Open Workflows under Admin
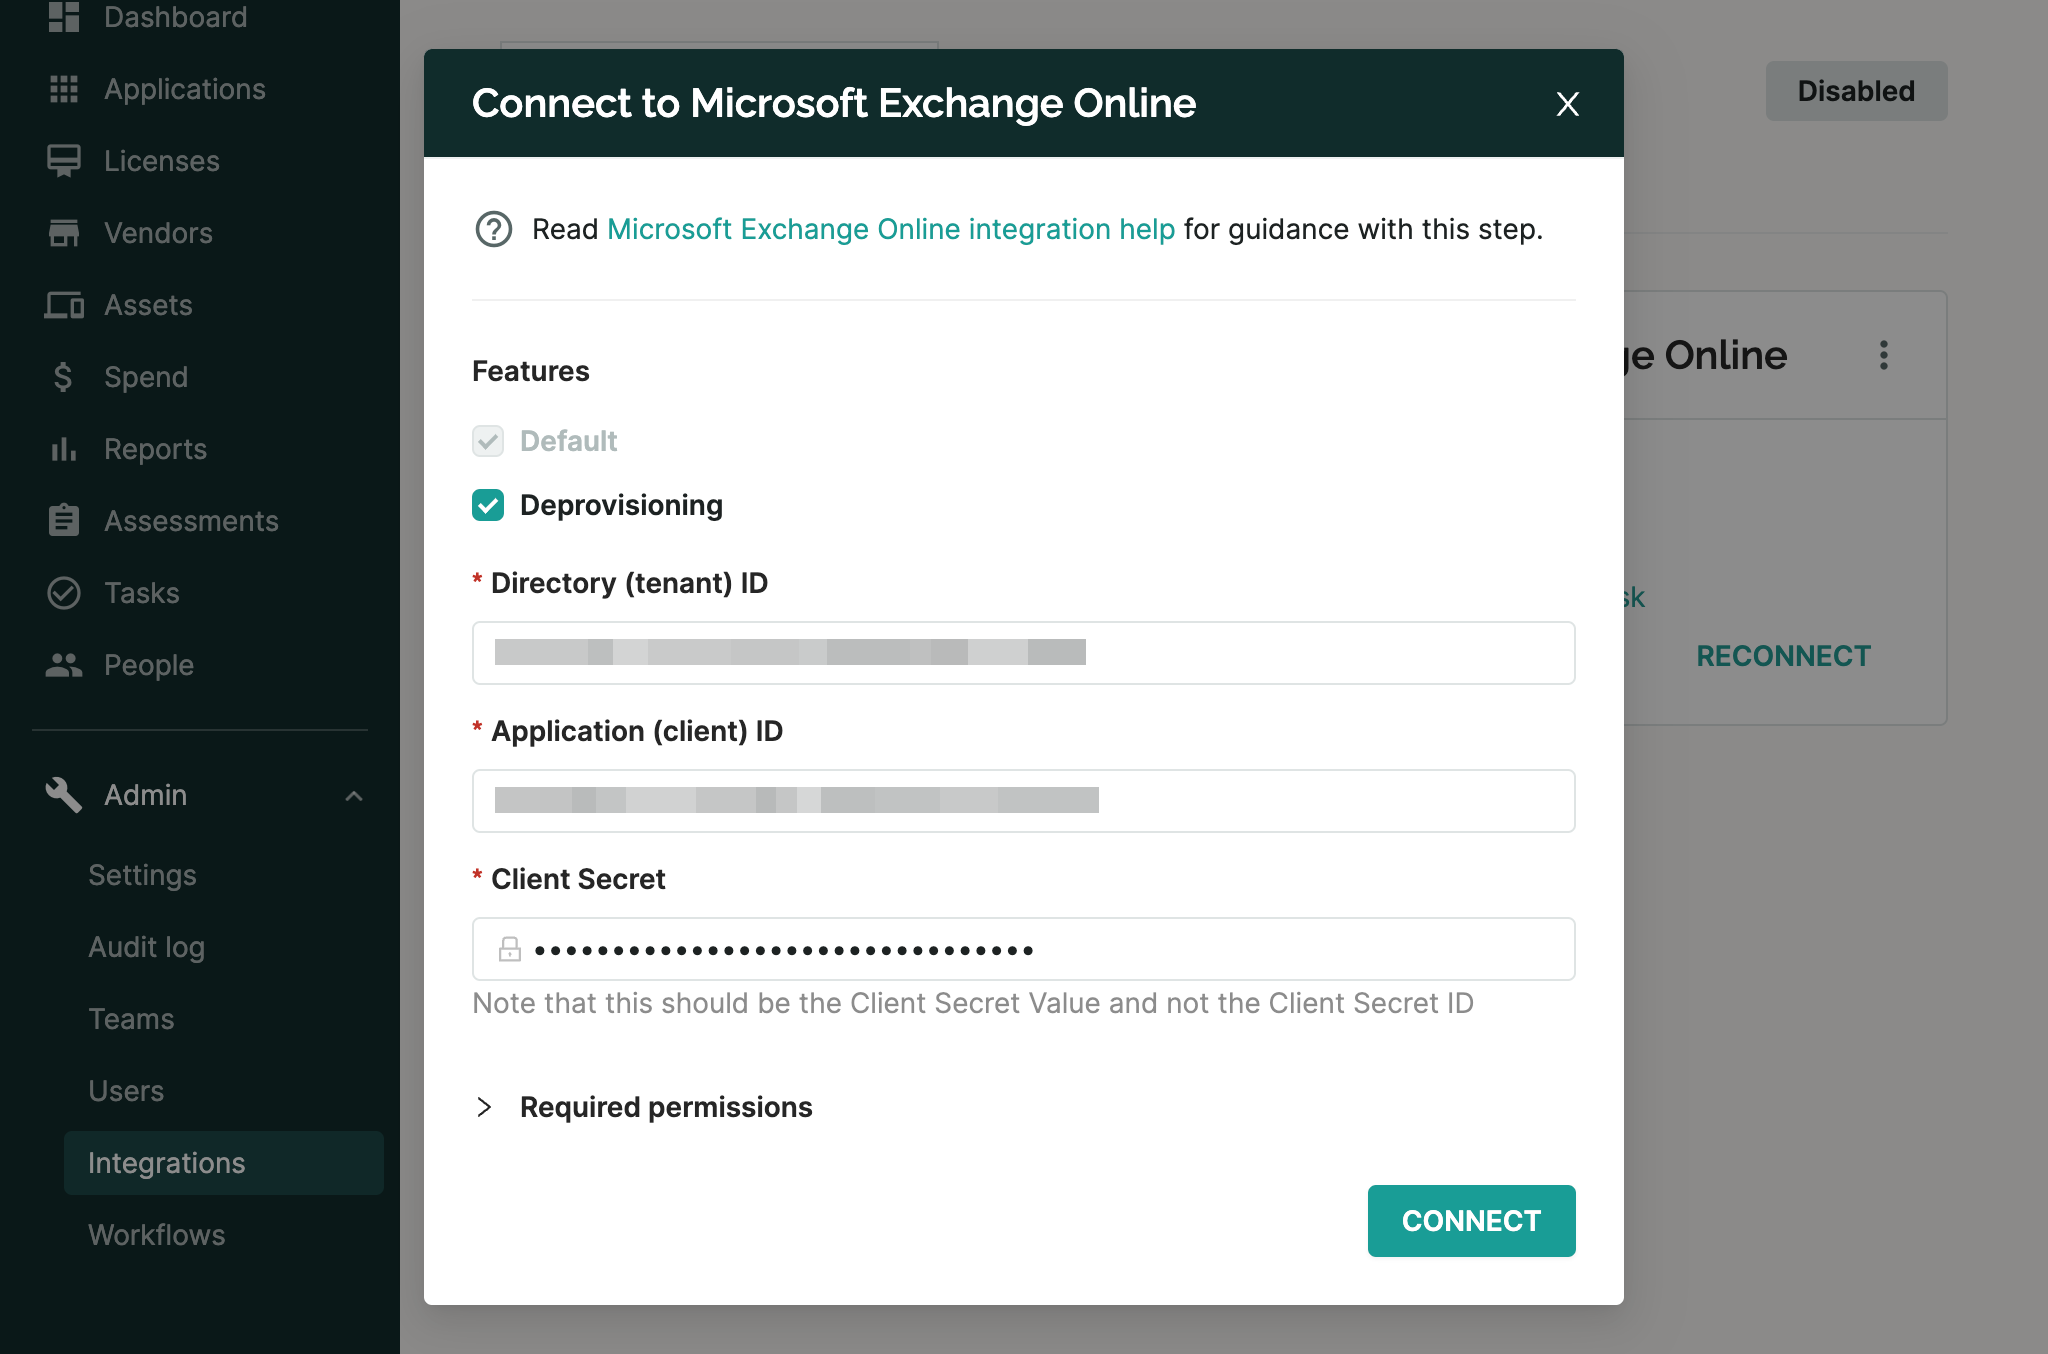The image size is (2048, 1354). tap(156, 1235)
